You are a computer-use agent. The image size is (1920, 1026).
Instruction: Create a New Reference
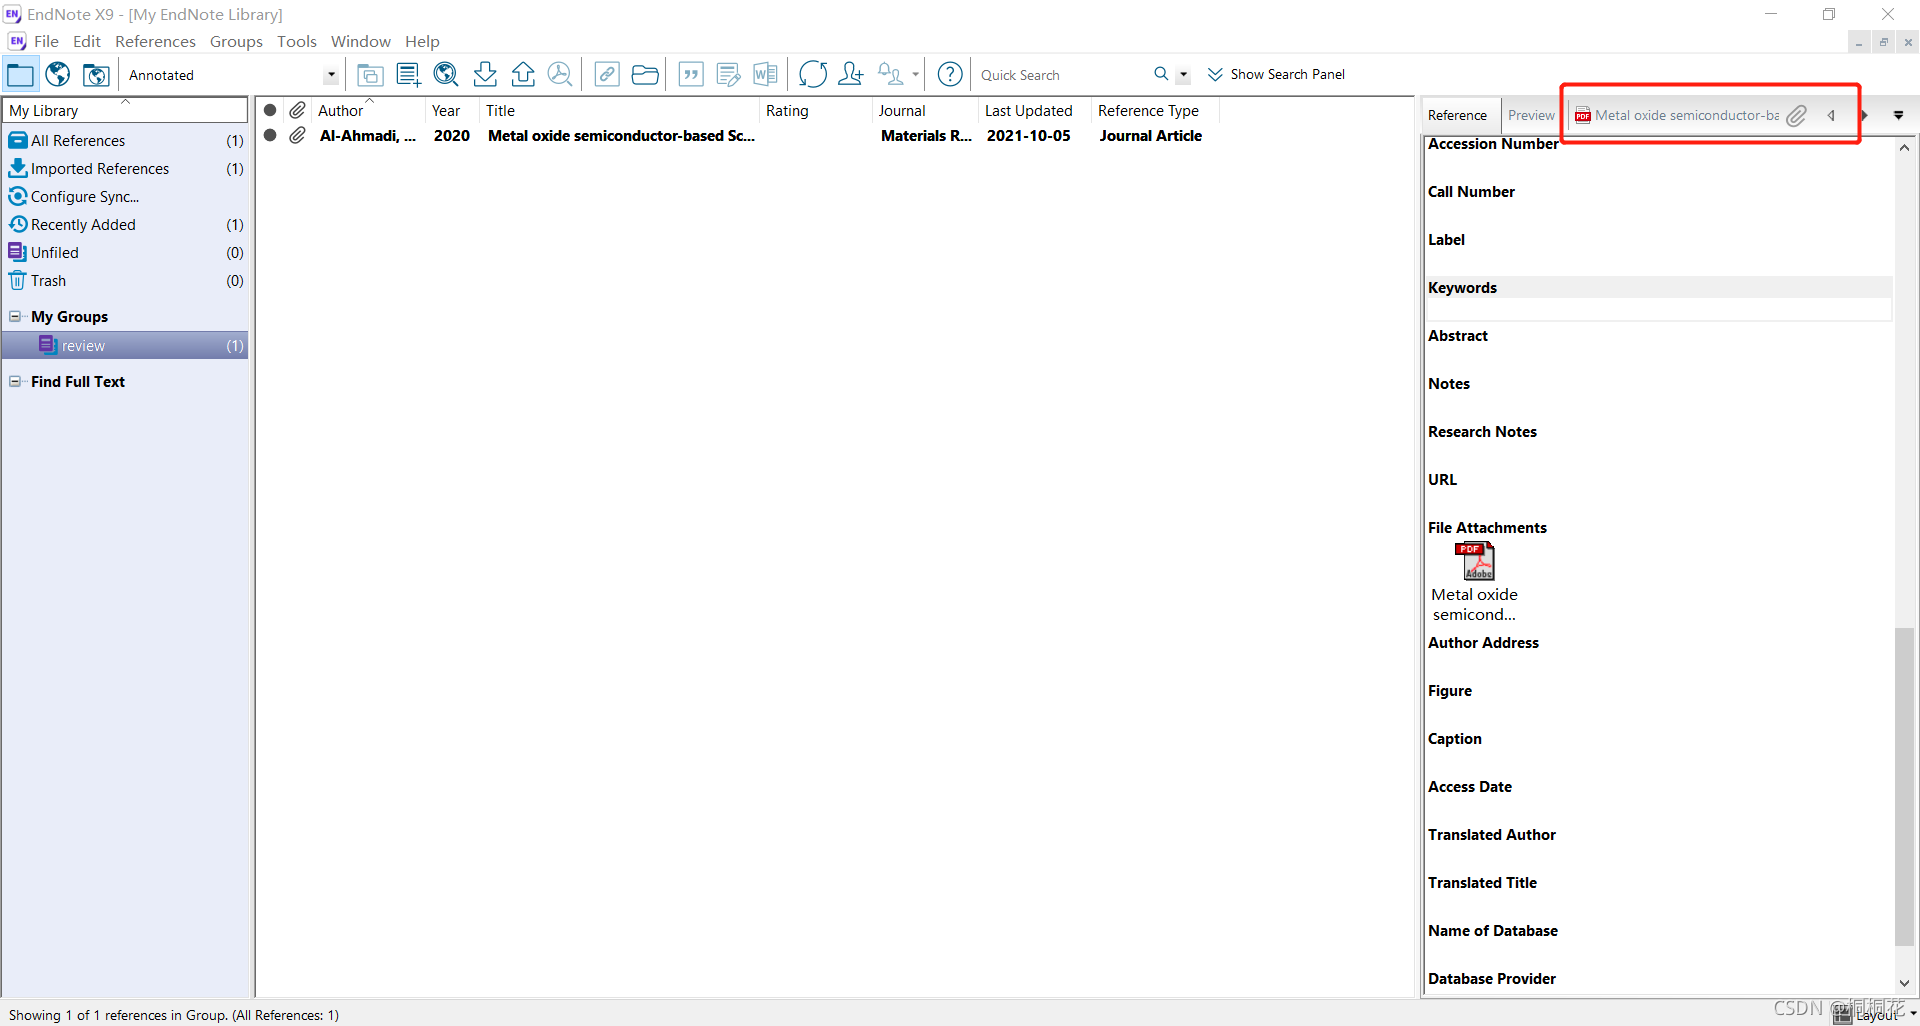coord(408,74)
